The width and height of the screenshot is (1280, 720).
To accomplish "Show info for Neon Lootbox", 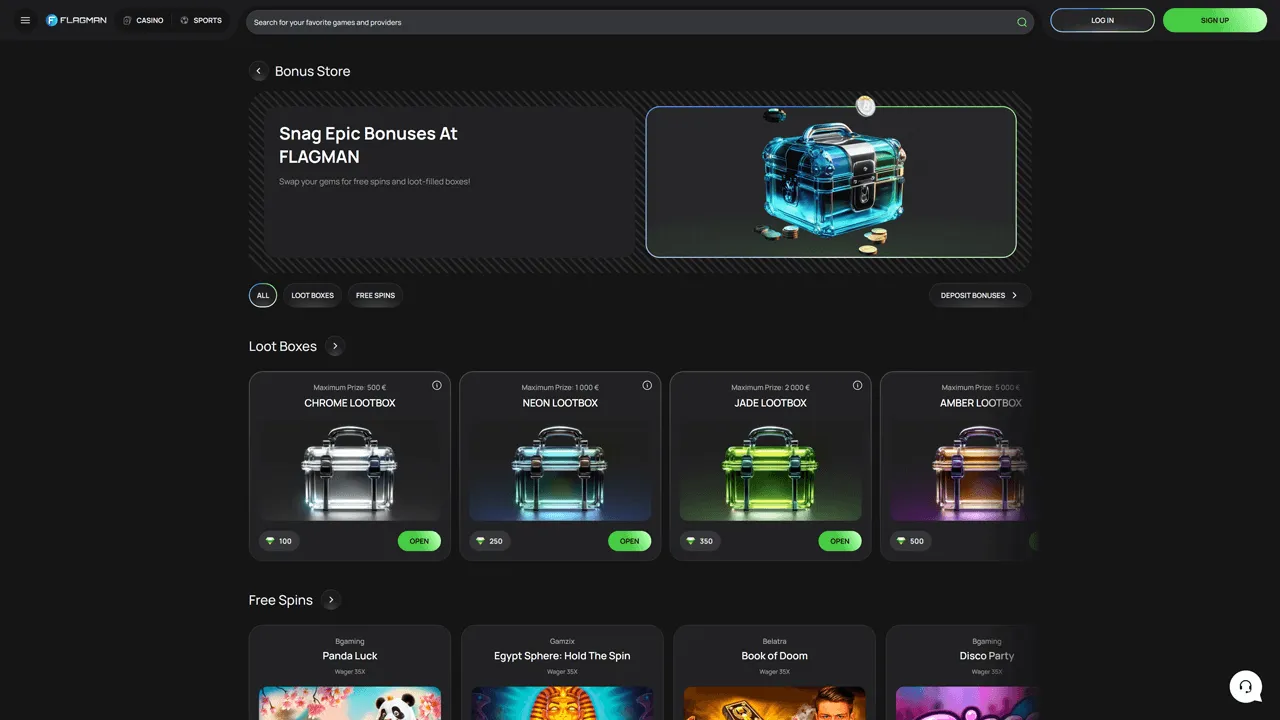I will coord(647,385).
